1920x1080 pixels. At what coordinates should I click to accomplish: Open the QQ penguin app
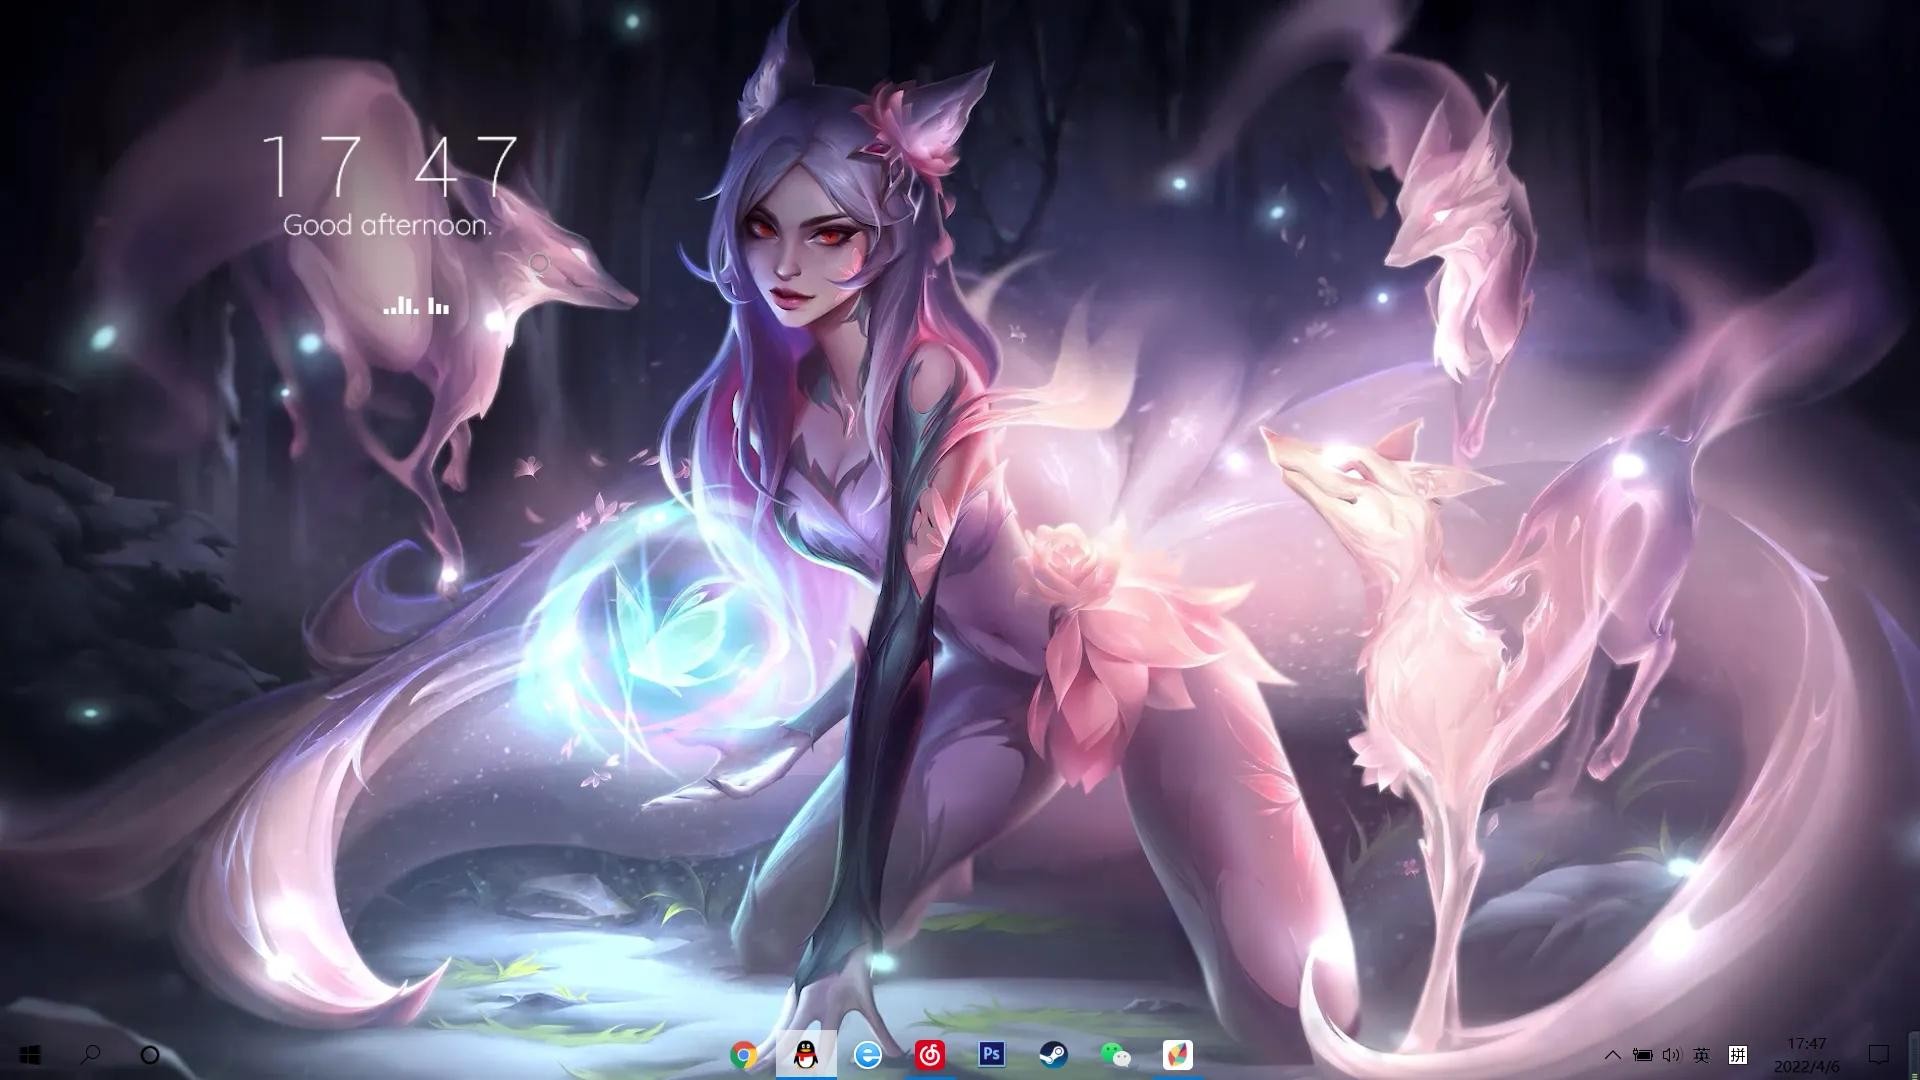click(x=805, y=1055)
